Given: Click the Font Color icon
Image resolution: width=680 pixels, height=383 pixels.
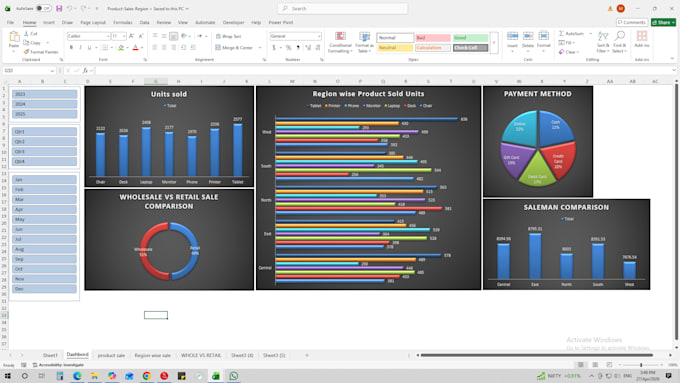Looking at the screenshot, I should click(135, 47).
